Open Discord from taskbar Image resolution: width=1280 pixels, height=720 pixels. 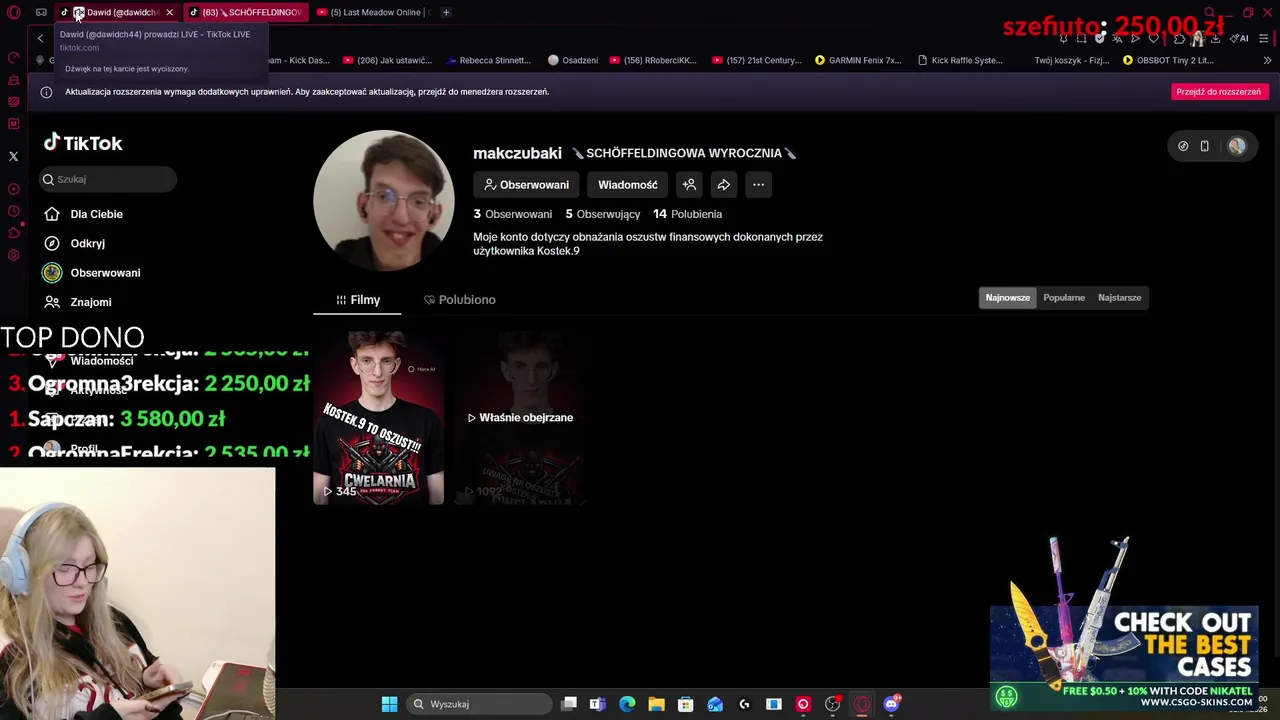[x=891, y=704]
